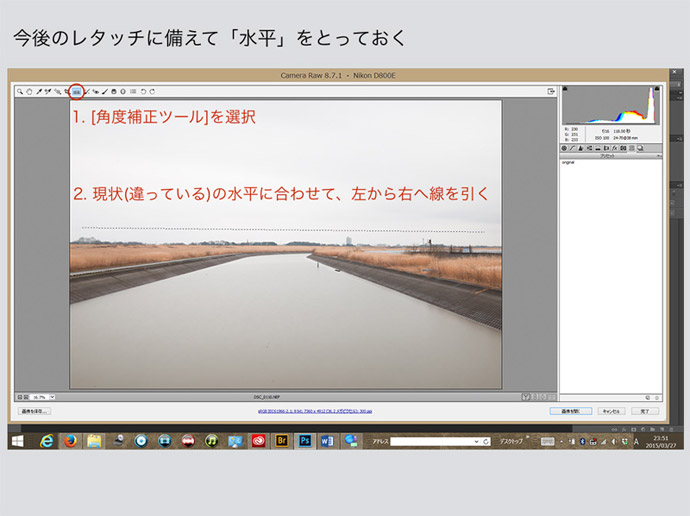
Task: Open the Tone Curve panel tab
Action: pyautogui.click(x=573, y=148)
